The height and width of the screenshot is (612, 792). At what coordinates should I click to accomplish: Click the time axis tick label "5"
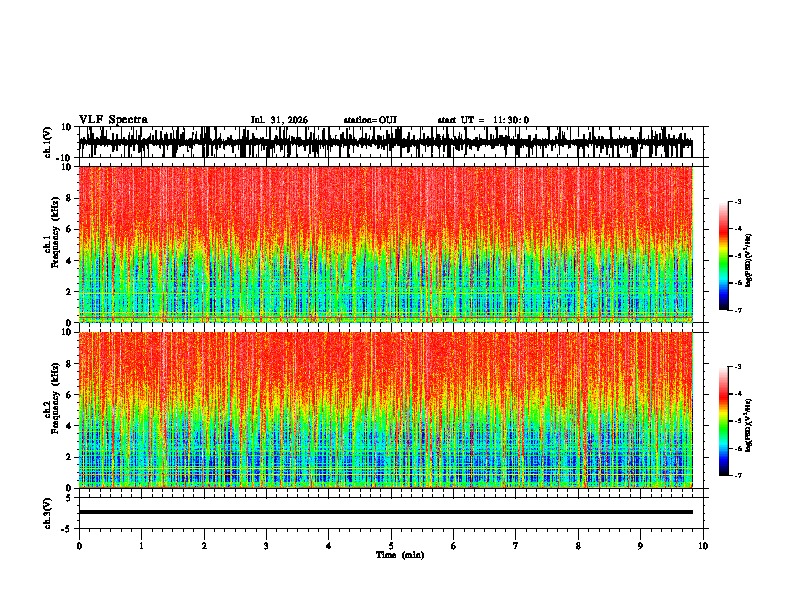[x=391, y=546]
